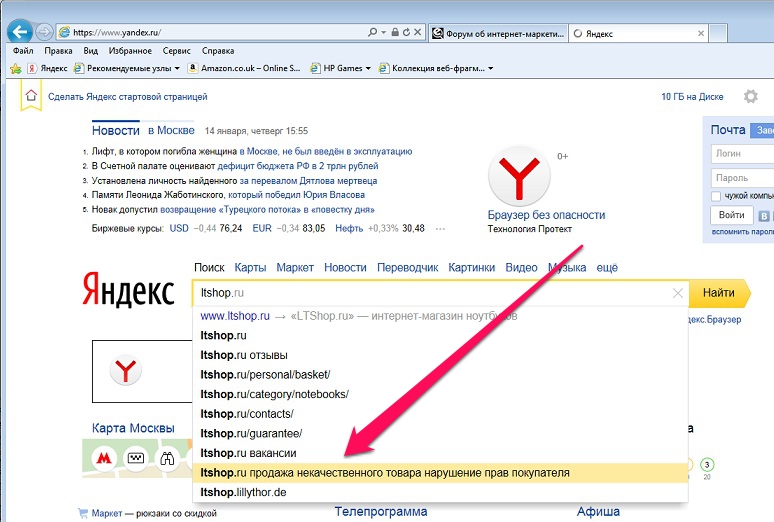Expand the ещё services menu
774x522 pixels.
point(607,268)
